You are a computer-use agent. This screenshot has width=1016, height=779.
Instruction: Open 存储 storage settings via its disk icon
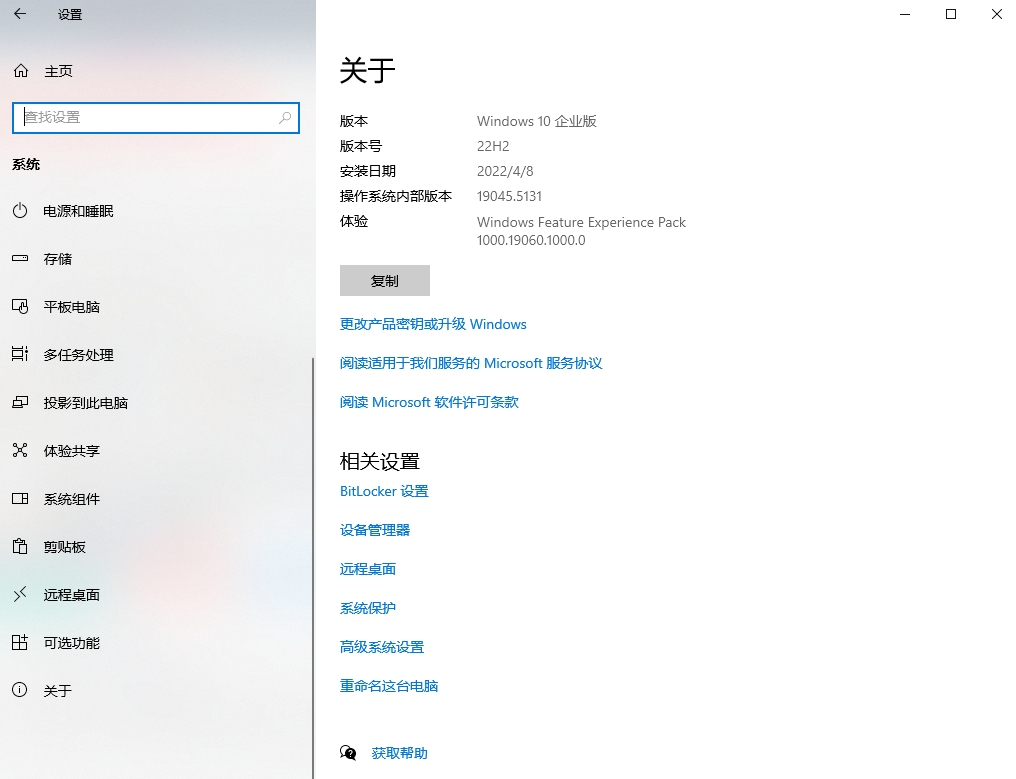pyautogui.click(x=21, y=259)
